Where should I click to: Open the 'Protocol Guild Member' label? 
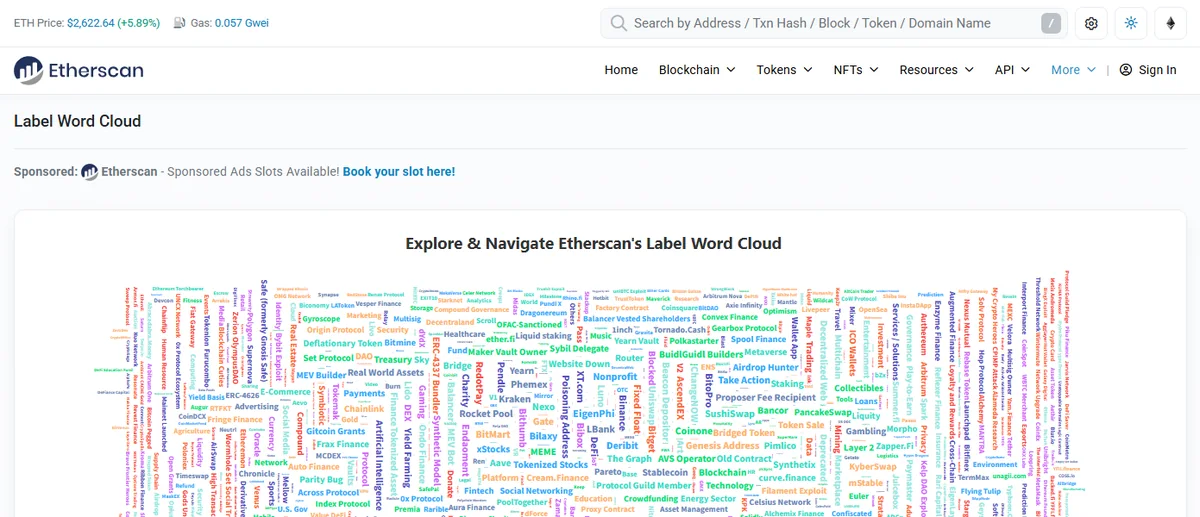(x=644, y=485)
